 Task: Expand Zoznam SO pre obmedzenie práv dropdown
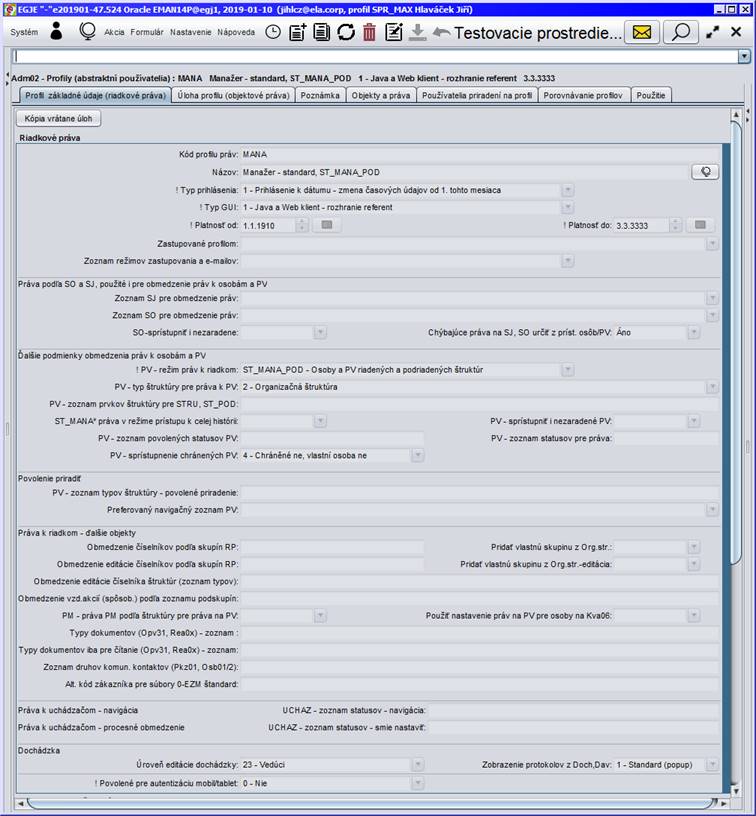click(712, 315)
